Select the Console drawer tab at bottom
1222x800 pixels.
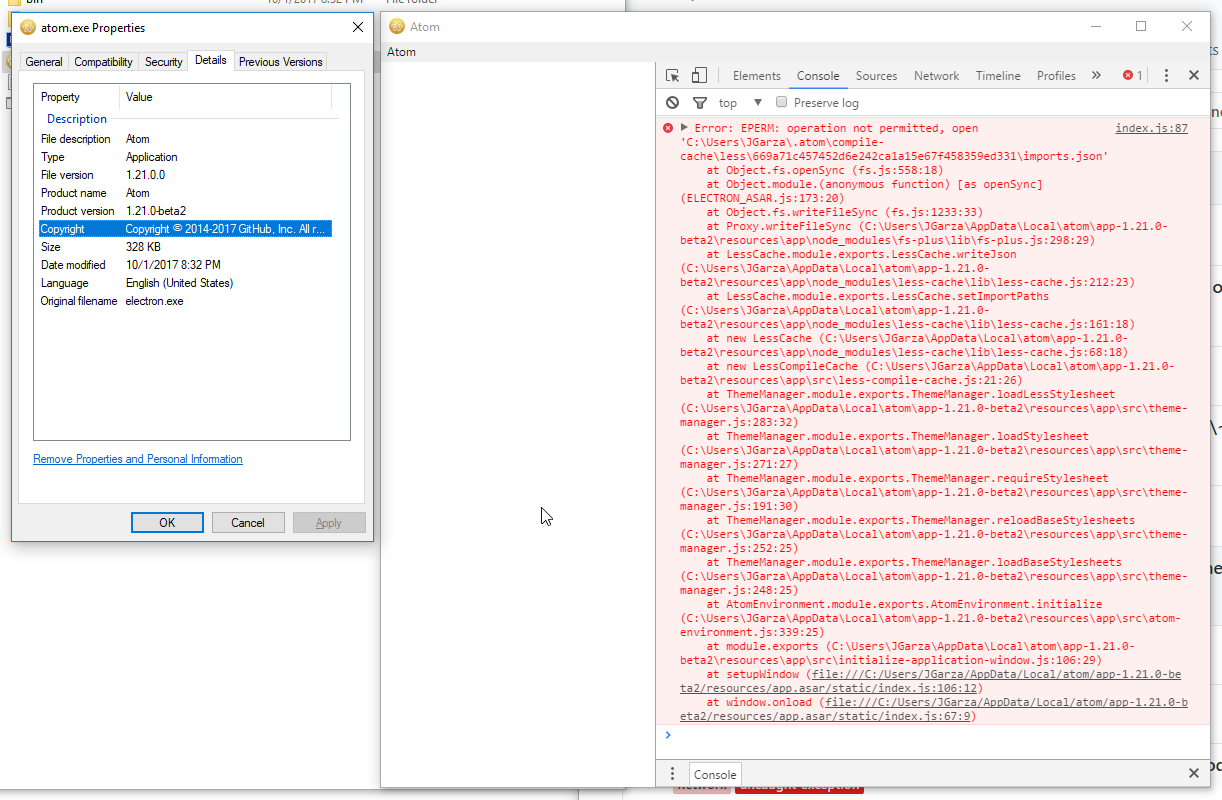[715, 774]
